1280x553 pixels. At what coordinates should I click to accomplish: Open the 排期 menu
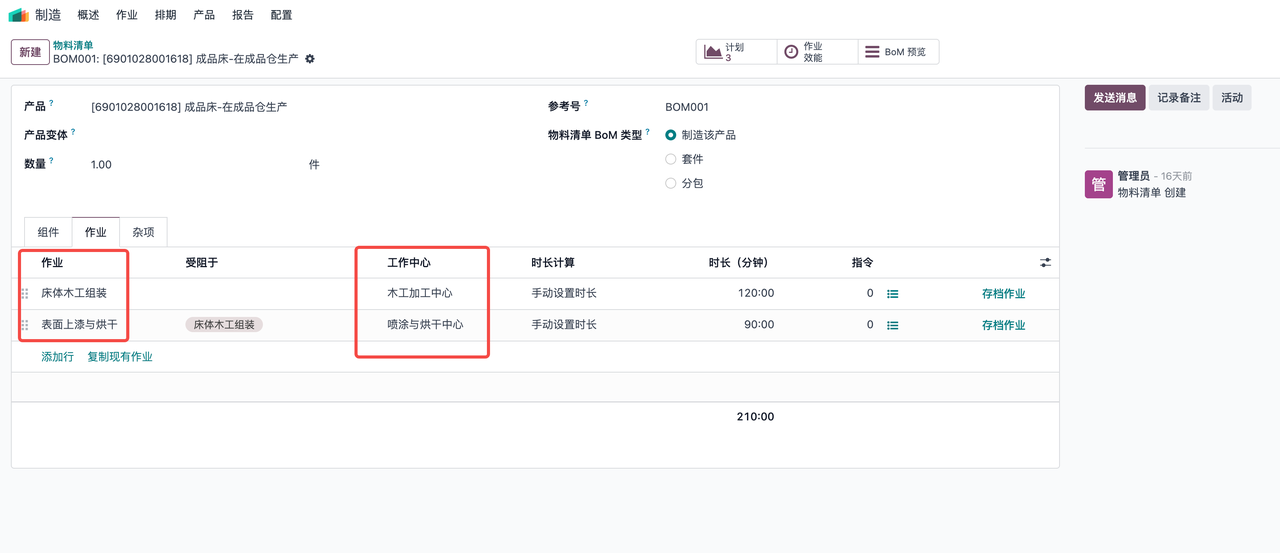[166, 15]
